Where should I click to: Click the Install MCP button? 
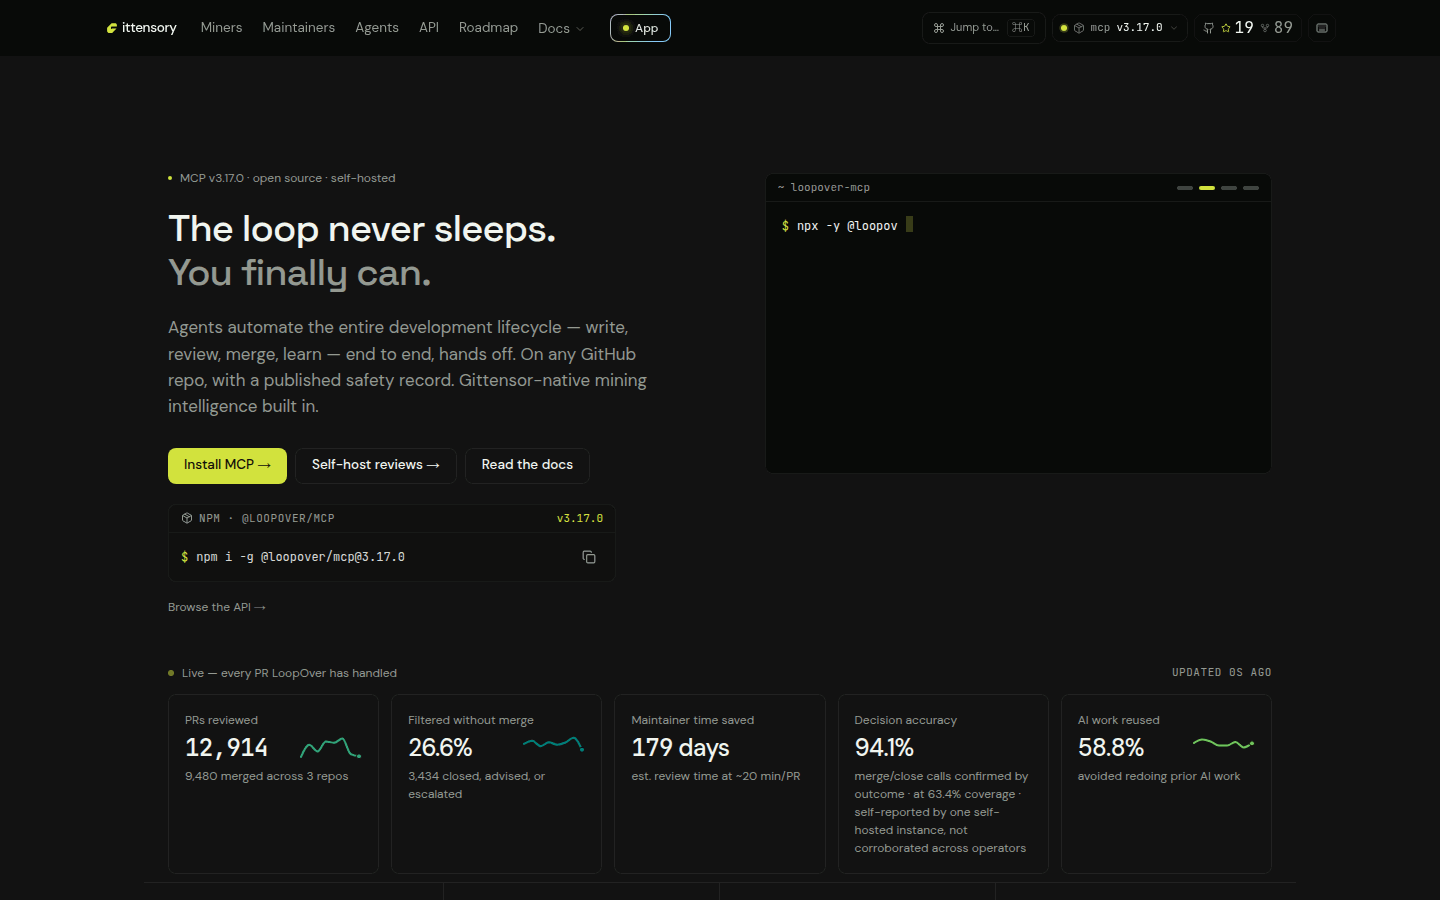227,466
